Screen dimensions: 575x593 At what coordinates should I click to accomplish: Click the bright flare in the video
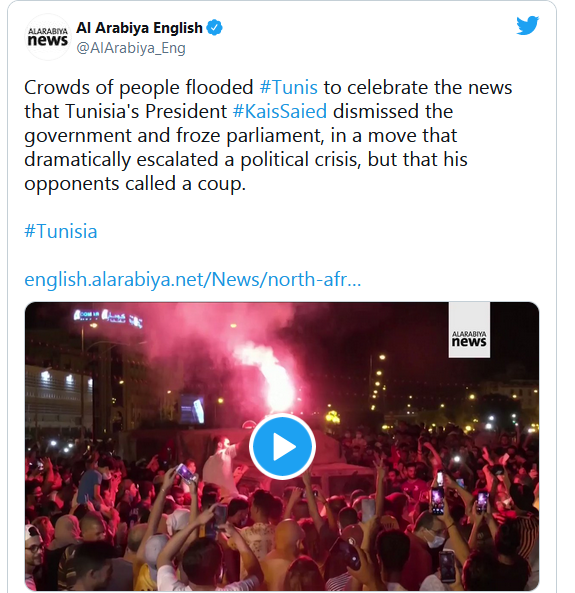click(278, 380)
